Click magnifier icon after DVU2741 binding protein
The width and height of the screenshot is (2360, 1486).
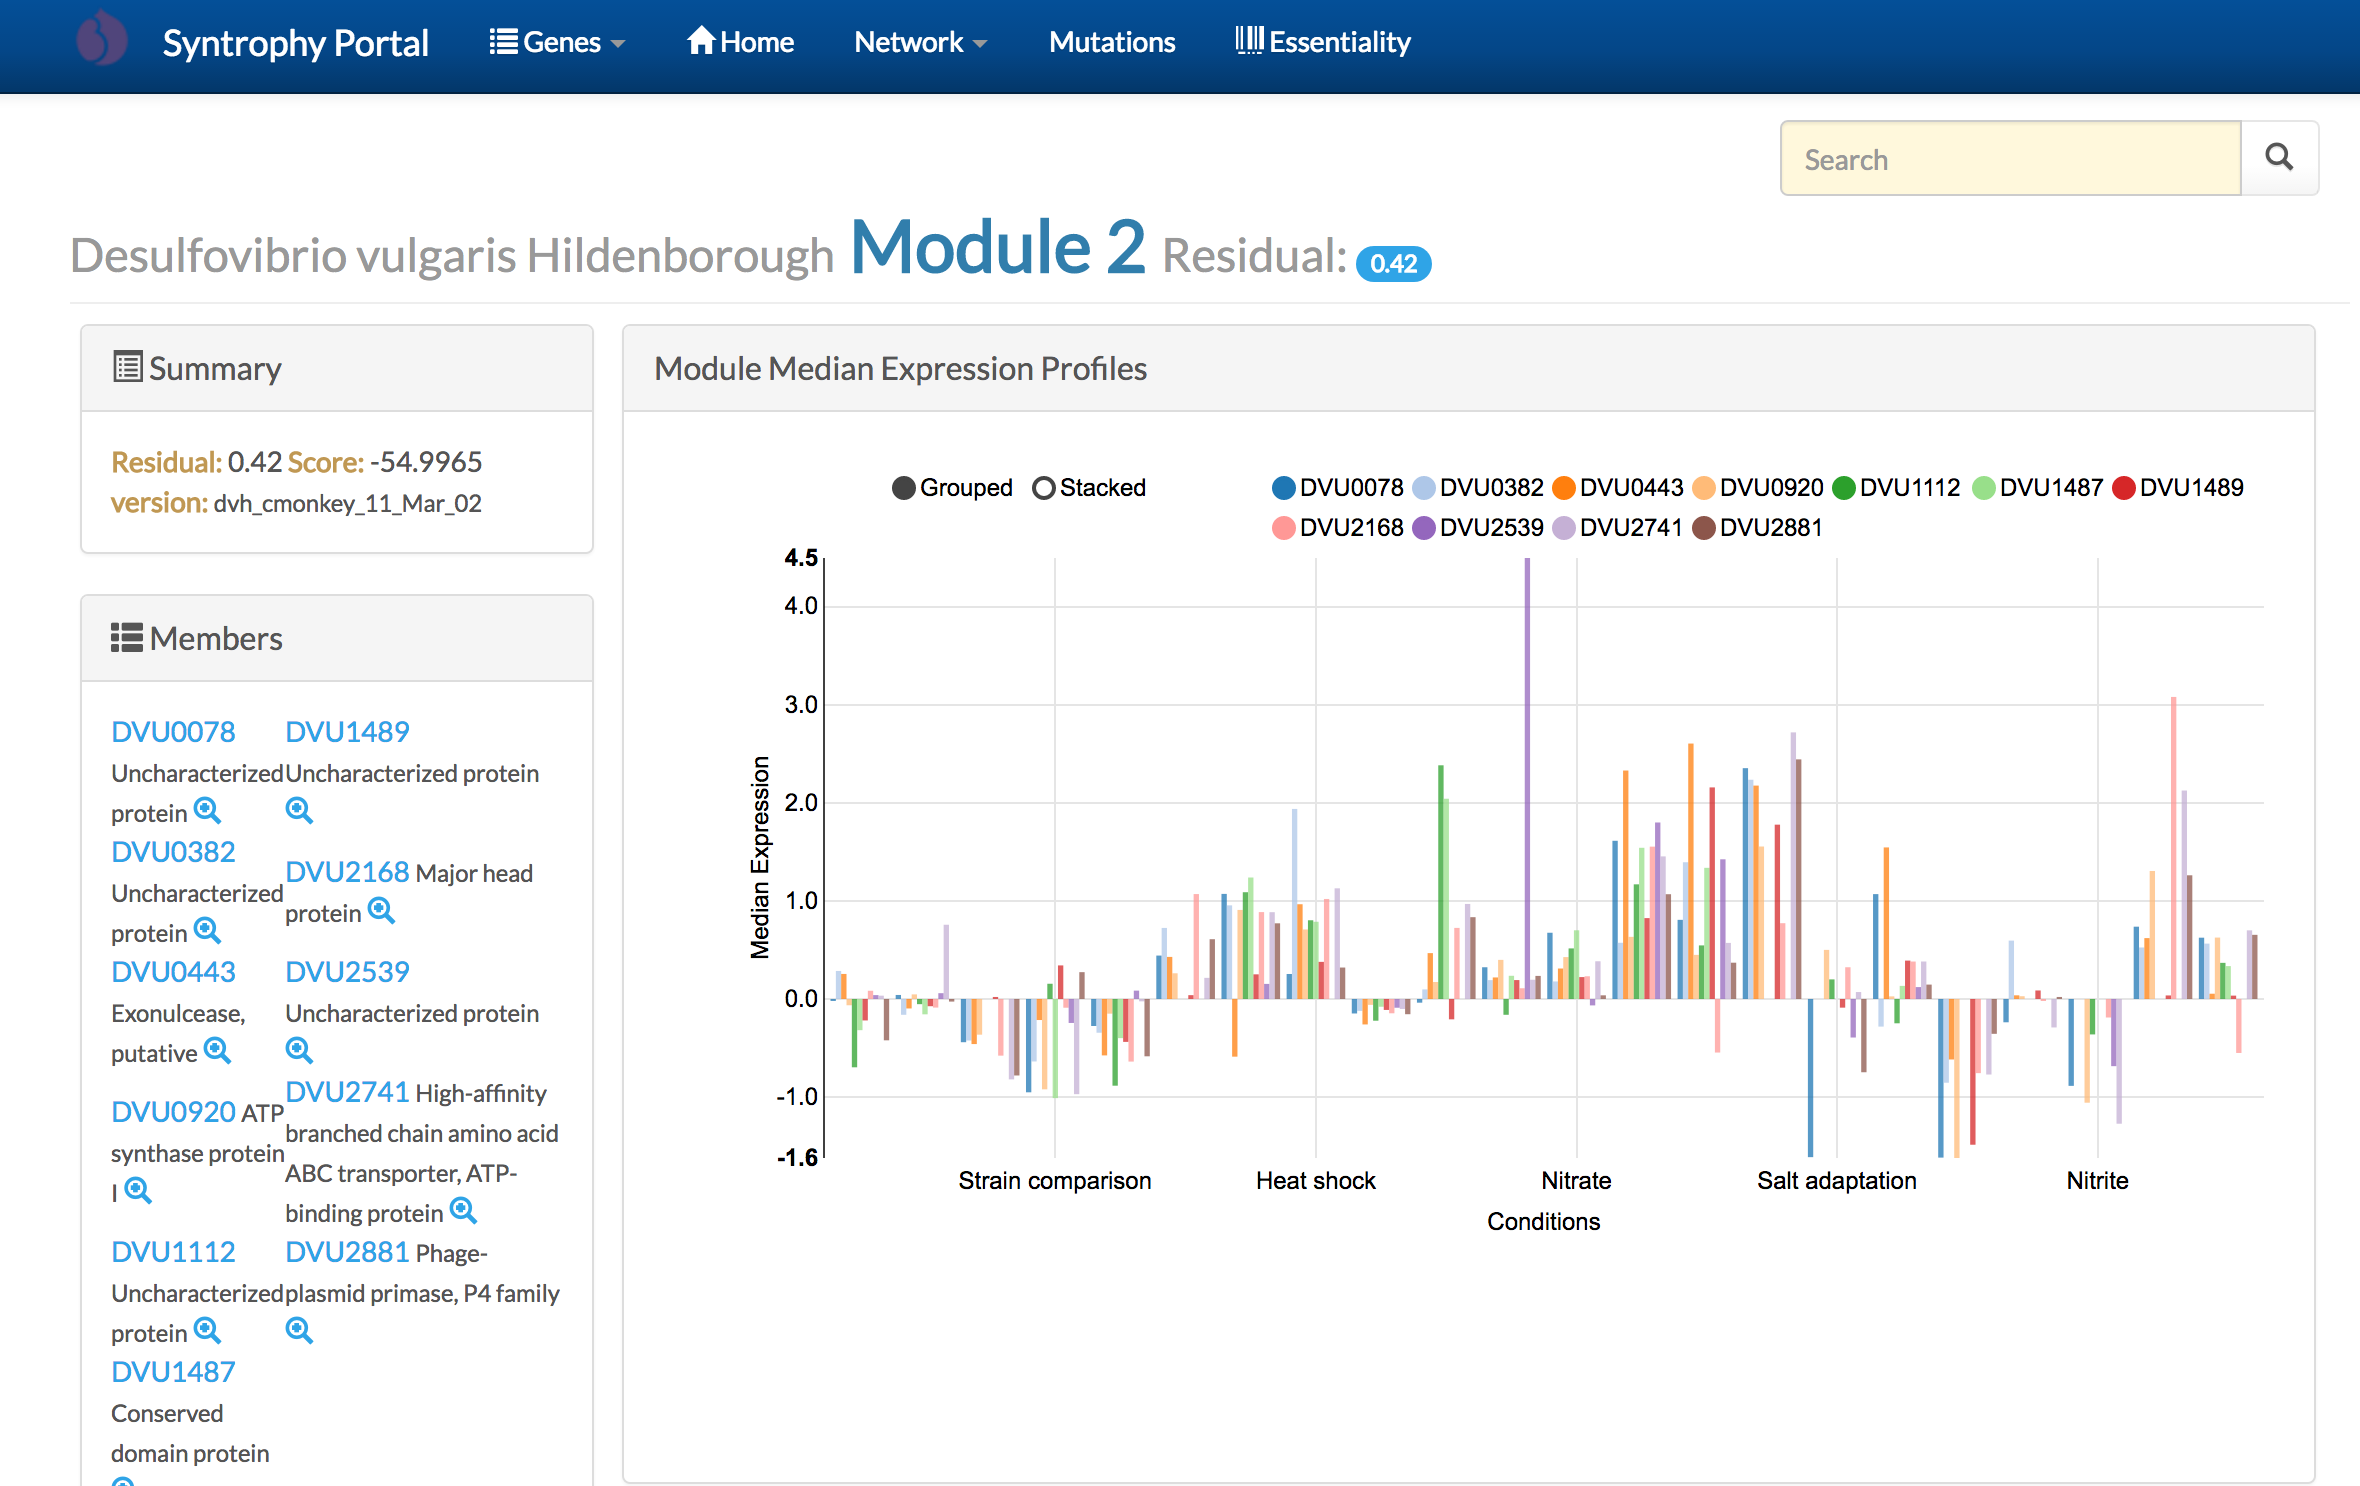(463, 1211)
